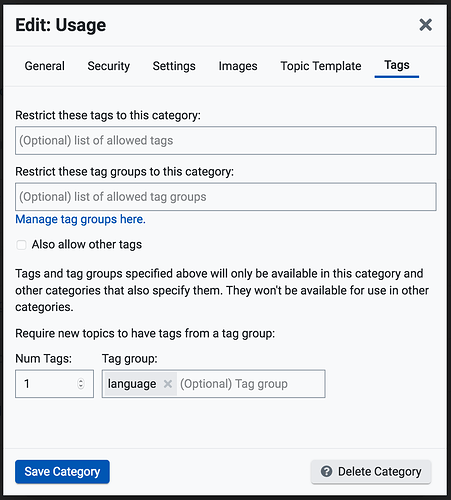451x500 pixels.
Task: Click the 'Tag group:' label
Action: pyautogui.click(x=130, y=359)
